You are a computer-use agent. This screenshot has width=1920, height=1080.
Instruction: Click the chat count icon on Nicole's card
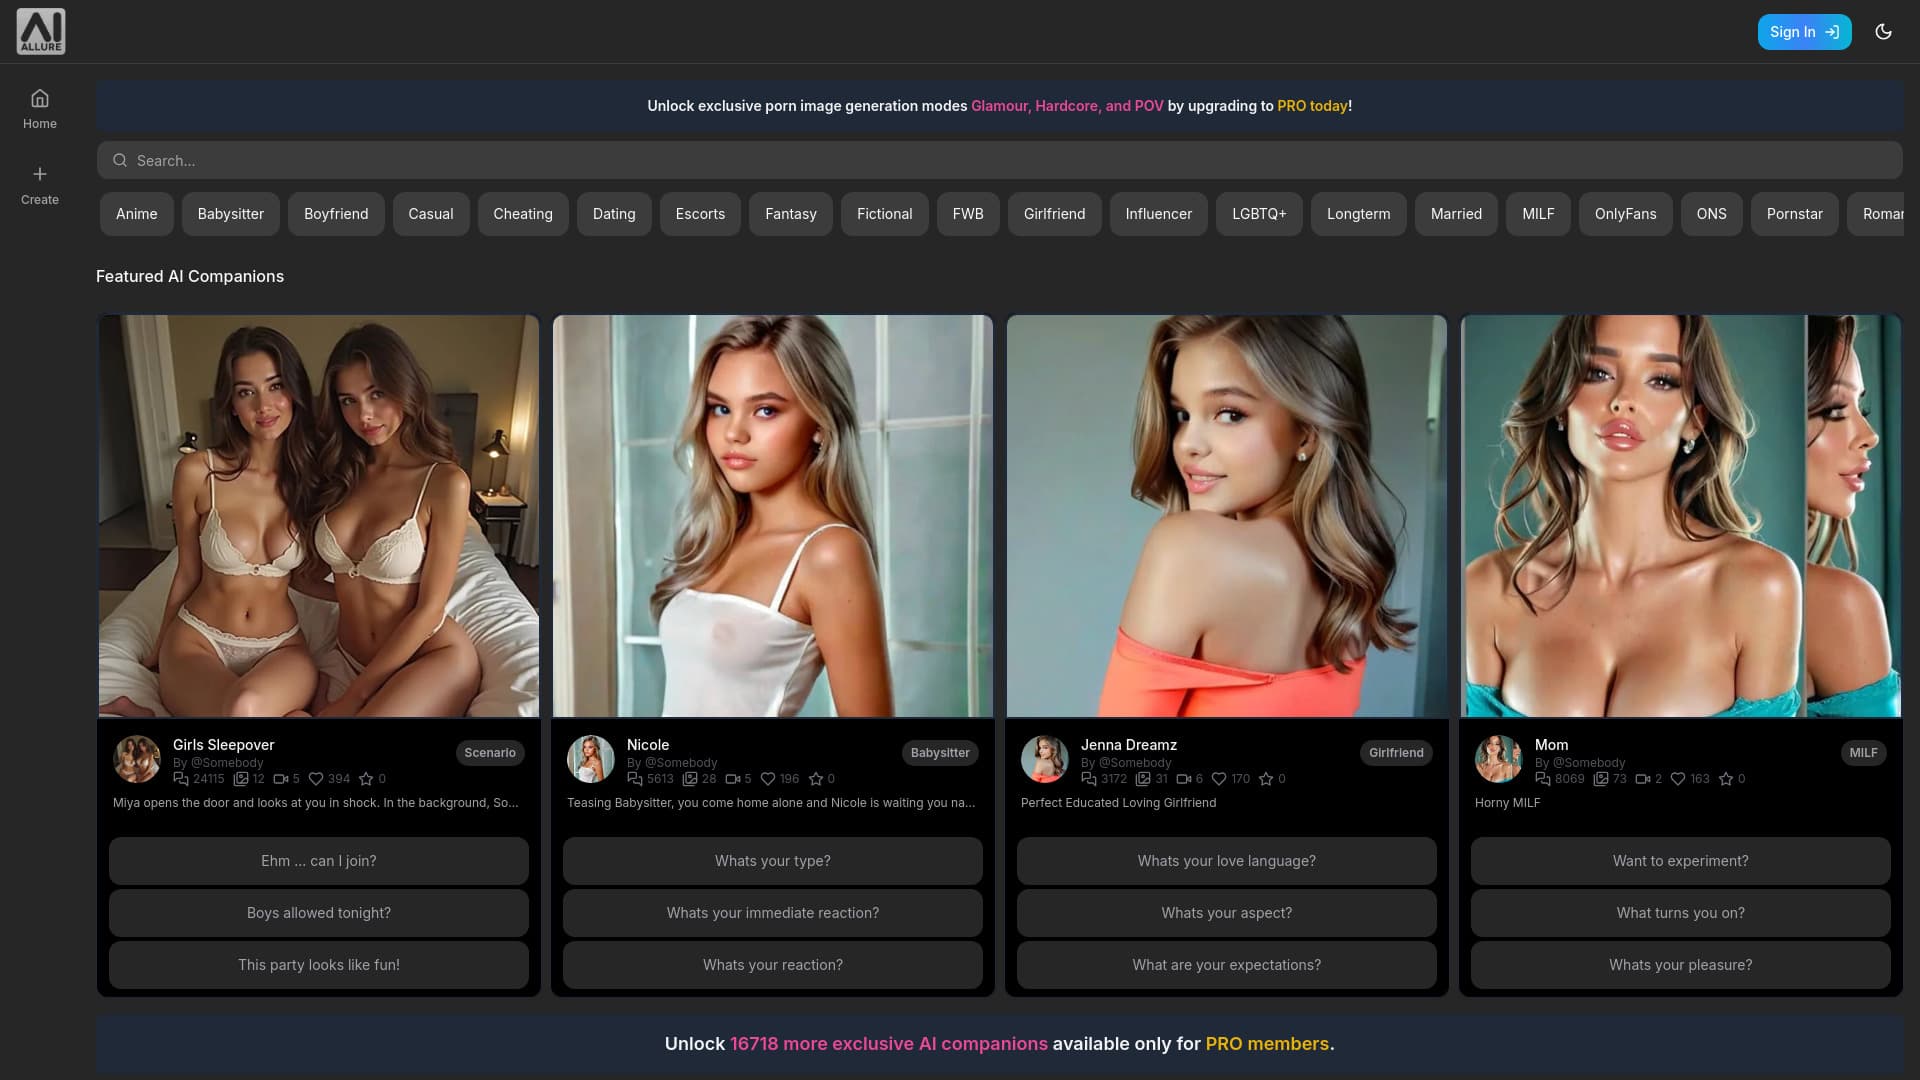click(x=634, y=778)
